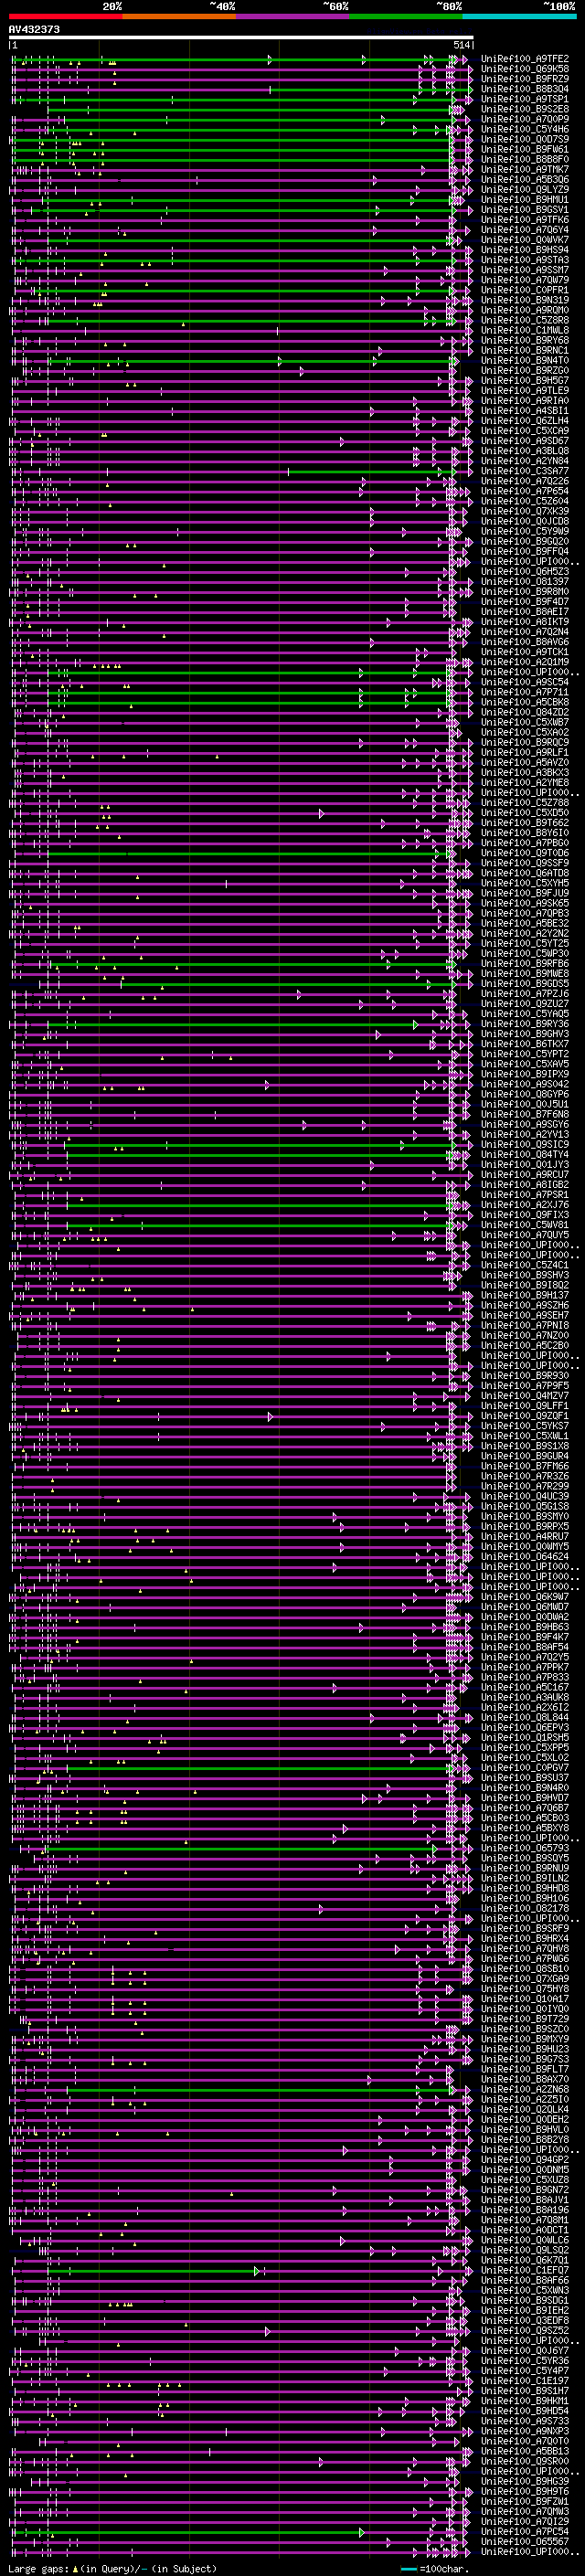Select label UniRef100_A9TMK7
The height and width of the screenshot is (2576, 585).
(x=525, y=170)
